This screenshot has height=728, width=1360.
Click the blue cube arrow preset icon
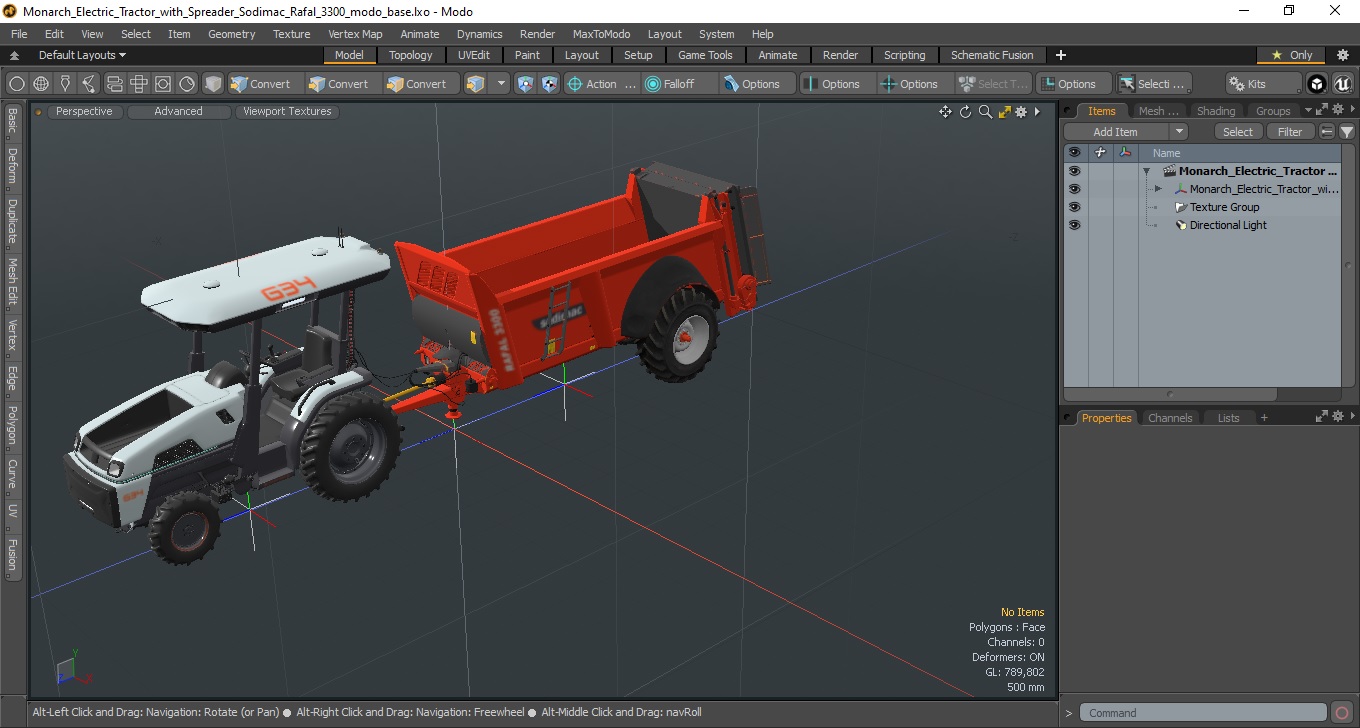pyautogui.click(x=476, y=84)
